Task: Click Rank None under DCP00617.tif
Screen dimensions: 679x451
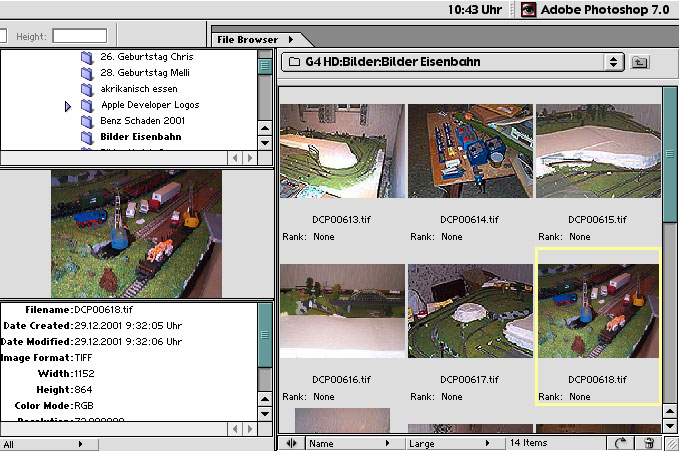Action: [x=436, y=397]
